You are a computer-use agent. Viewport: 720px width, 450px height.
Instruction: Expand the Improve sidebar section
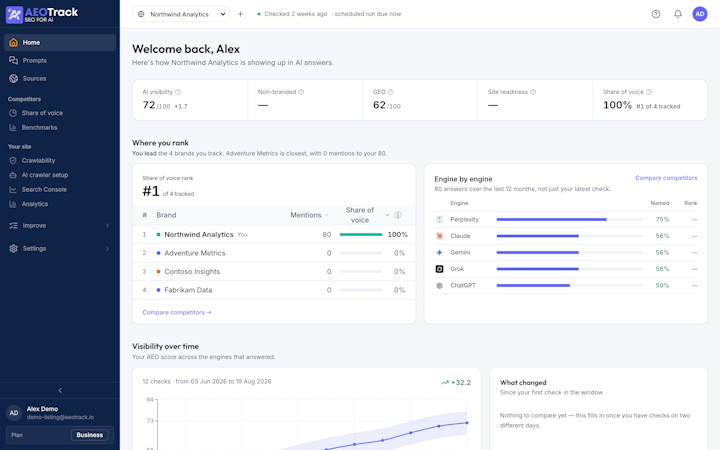pyautogui.click(x=60, y=225)
